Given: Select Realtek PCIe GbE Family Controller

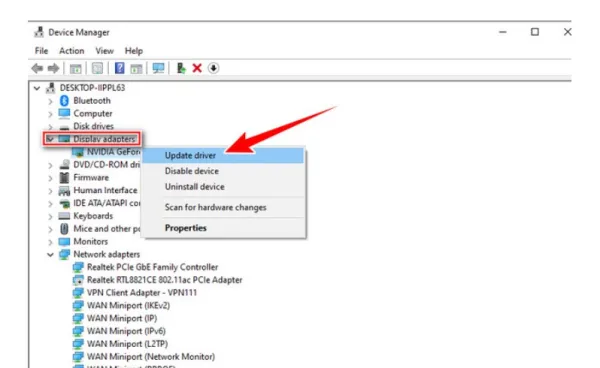Looking at the screenshot, I should [152, 267].
